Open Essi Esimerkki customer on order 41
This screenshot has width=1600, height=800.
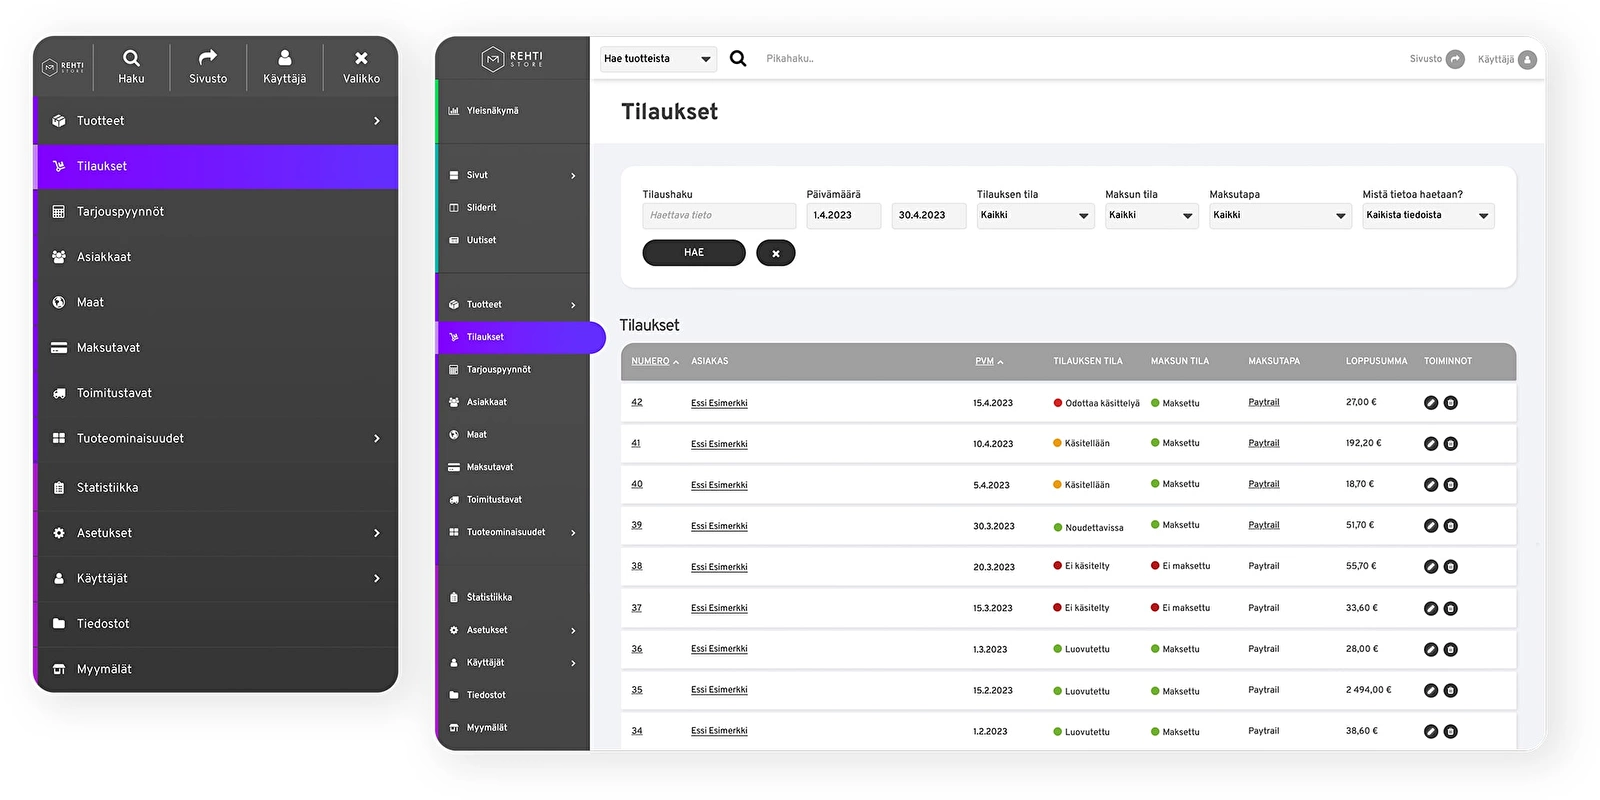point(719,444)
